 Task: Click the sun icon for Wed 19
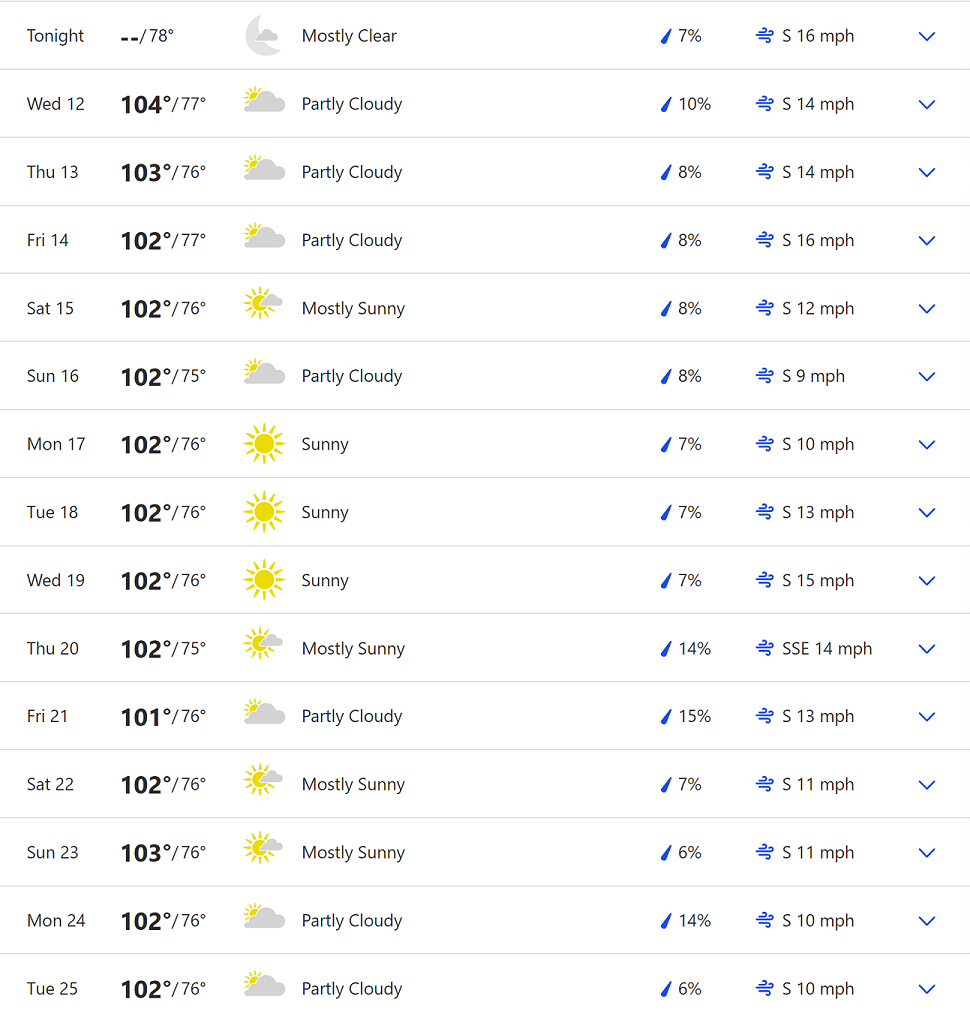point(263,580)
